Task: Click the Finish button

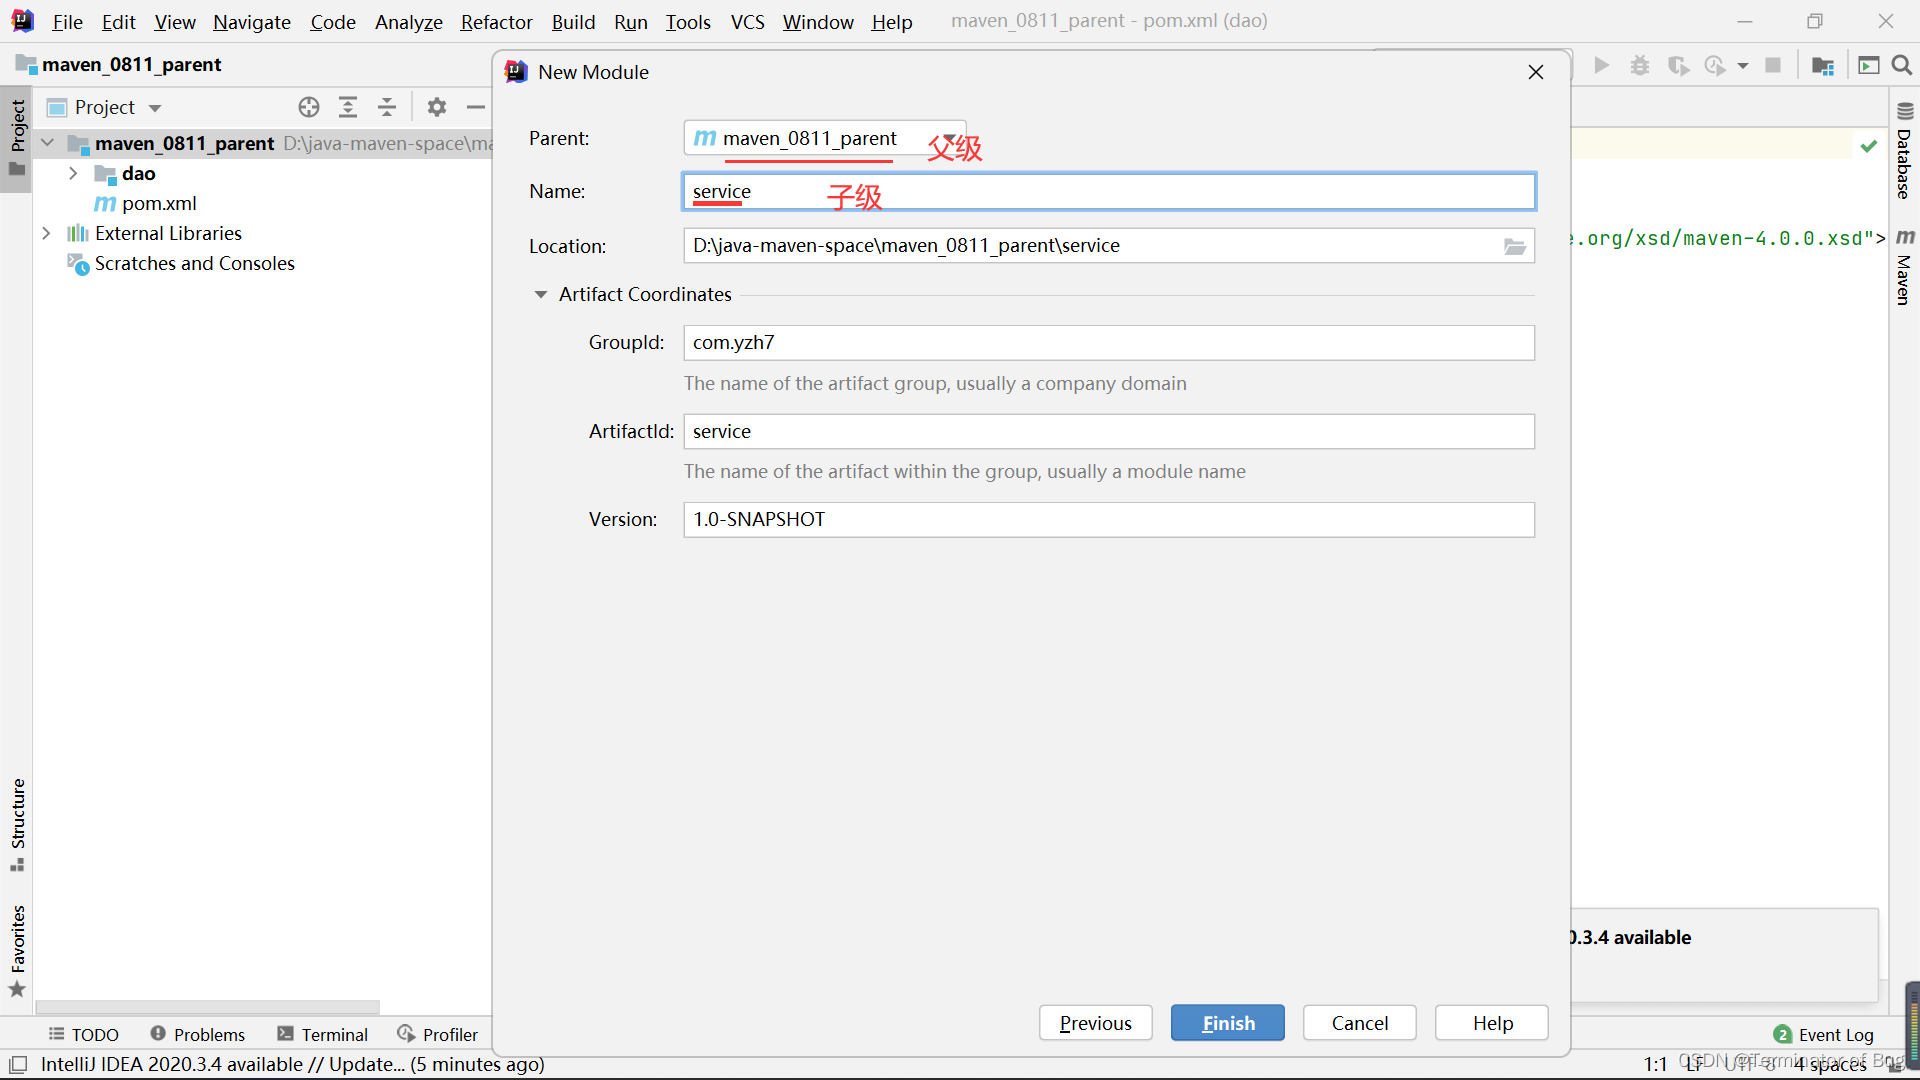Action: coord(1228,1023)
